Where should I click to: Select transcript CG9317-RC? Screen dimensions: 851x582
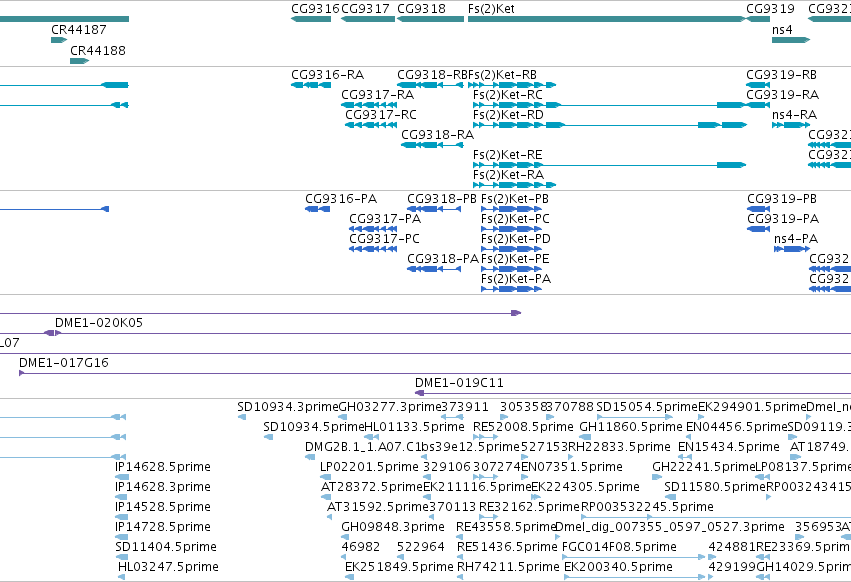(371, 125)
